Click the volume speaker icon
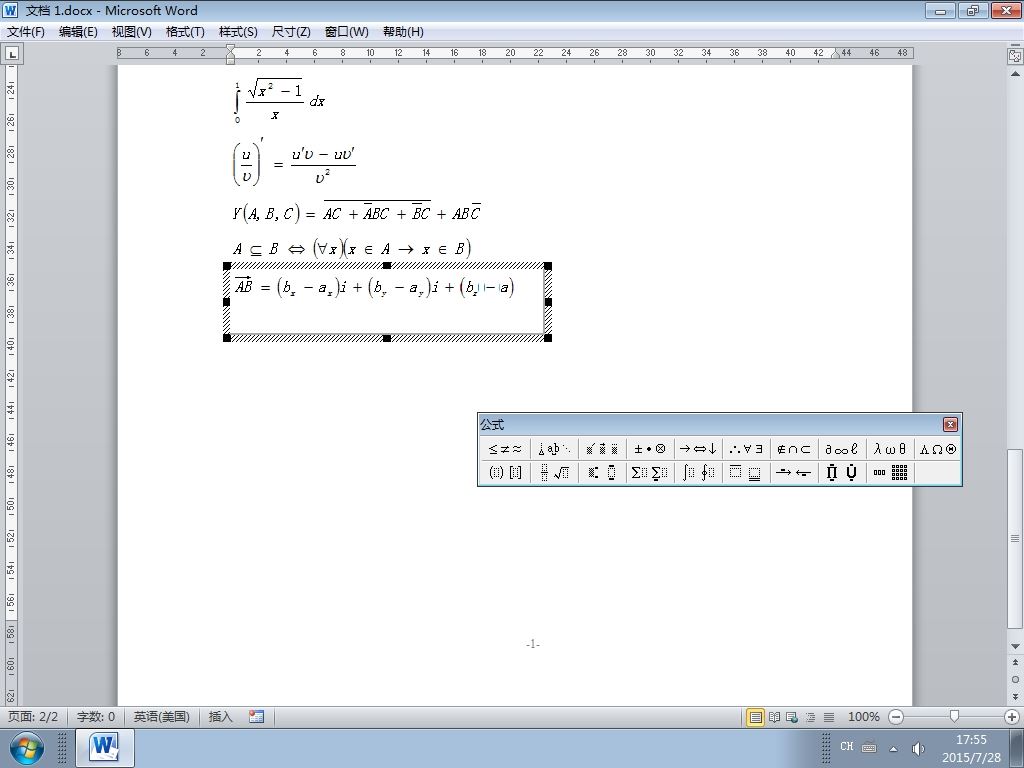This screenshot has height=768, width=1024. pos(918,748)
